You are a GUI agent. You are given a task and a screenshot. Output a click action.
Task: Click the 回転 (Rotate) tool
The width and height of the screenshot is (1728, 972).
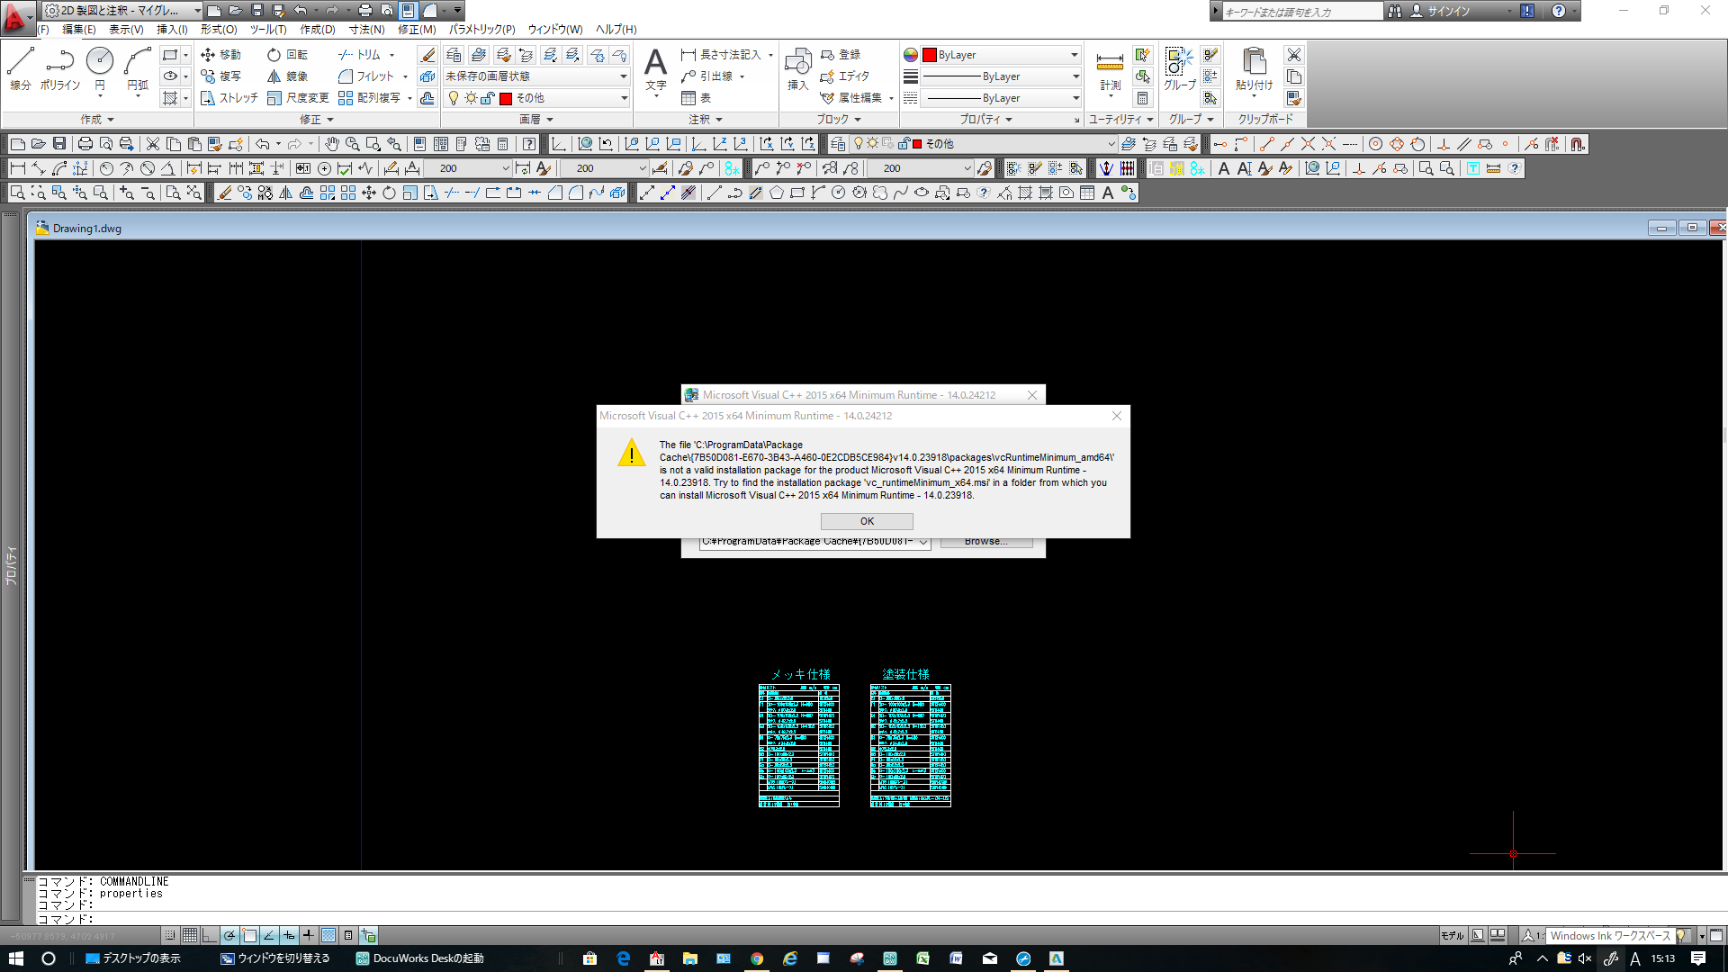pos(287,55)
